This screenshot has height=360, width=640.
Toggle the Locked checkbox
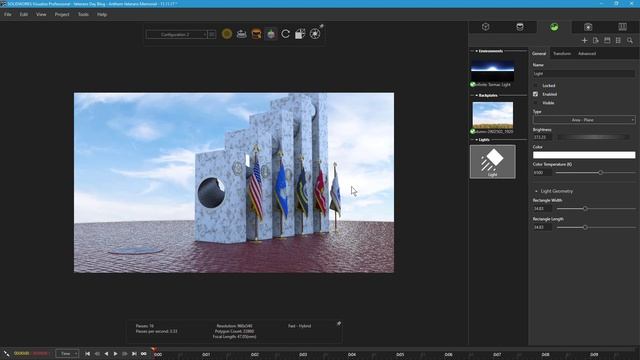pos(536,86)
